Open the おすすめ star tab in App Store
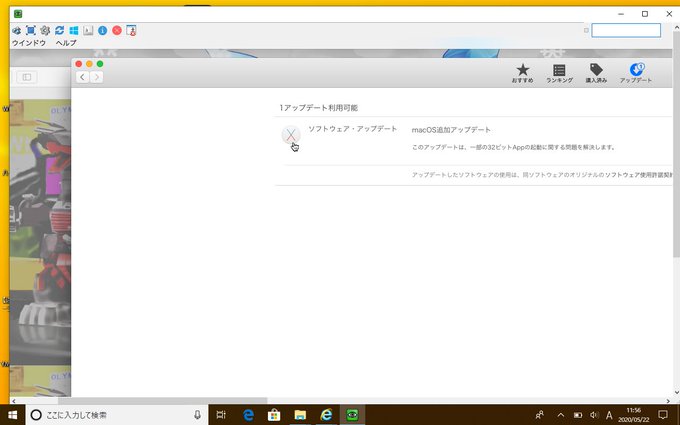The height and width of the screenshot is (425, 680). (523, 73)
